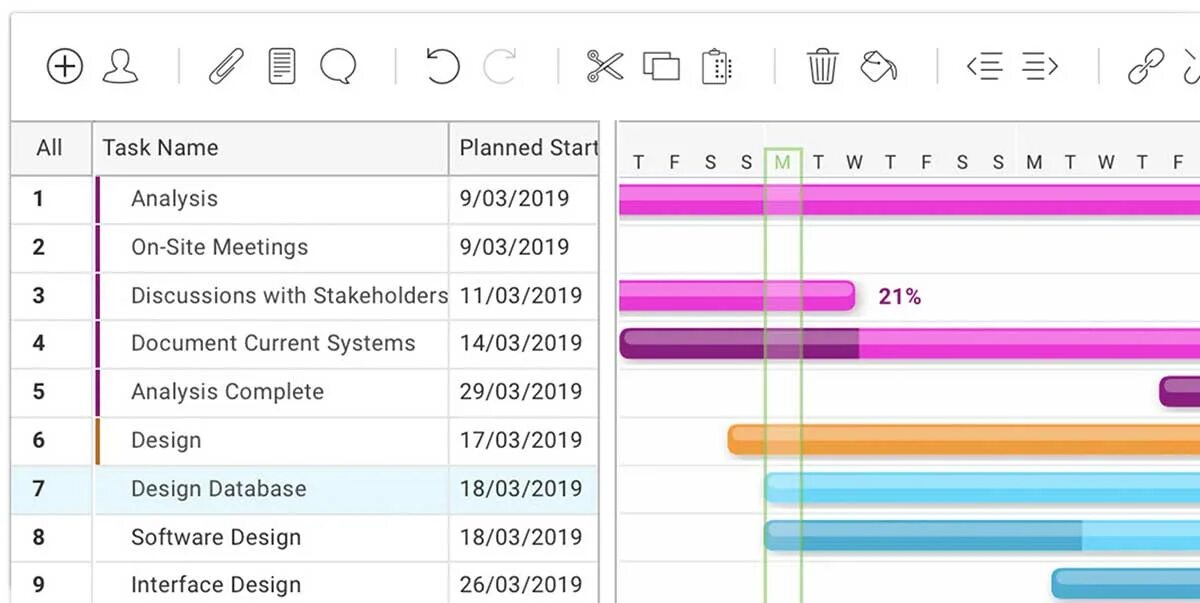Open the notes document icon
Image resolution: width=1200 pixels, height=603 pixels.
click(282, 67)
